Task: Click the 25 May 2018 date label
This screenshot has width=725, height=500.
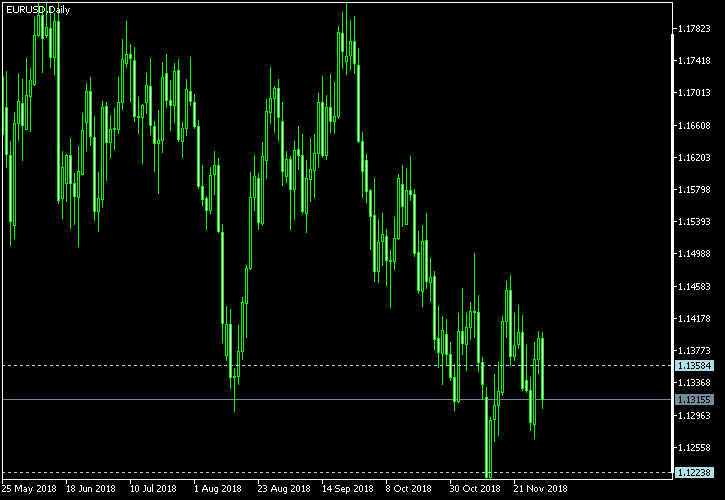Action: 29,488
